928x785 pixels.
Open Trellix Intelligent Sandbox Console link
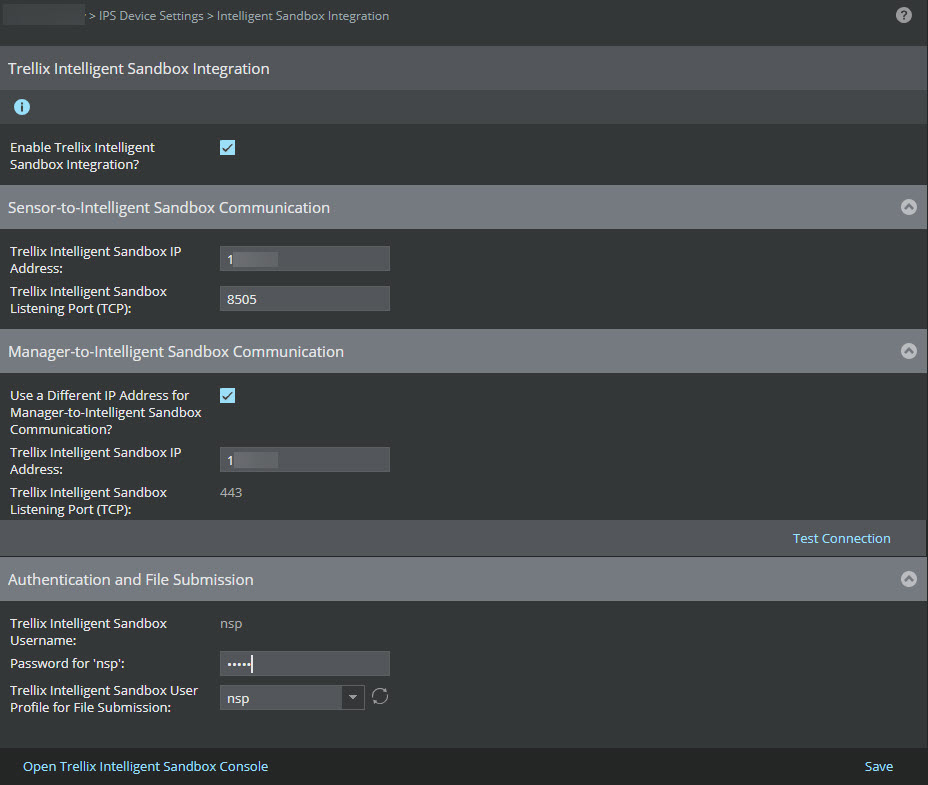tap(146, 766)
